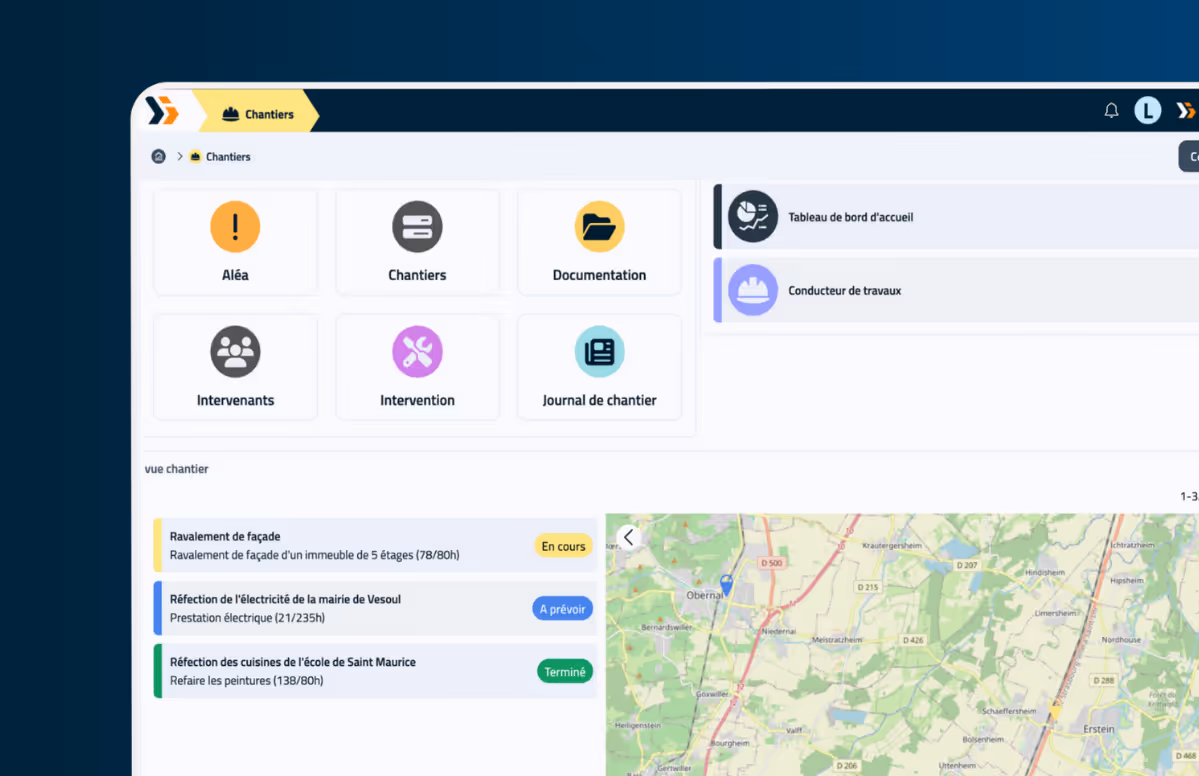Open Réfection de l'électricité de Vesoul row
The height and width of the screenshot is (776, 1199).
point(375,609)
